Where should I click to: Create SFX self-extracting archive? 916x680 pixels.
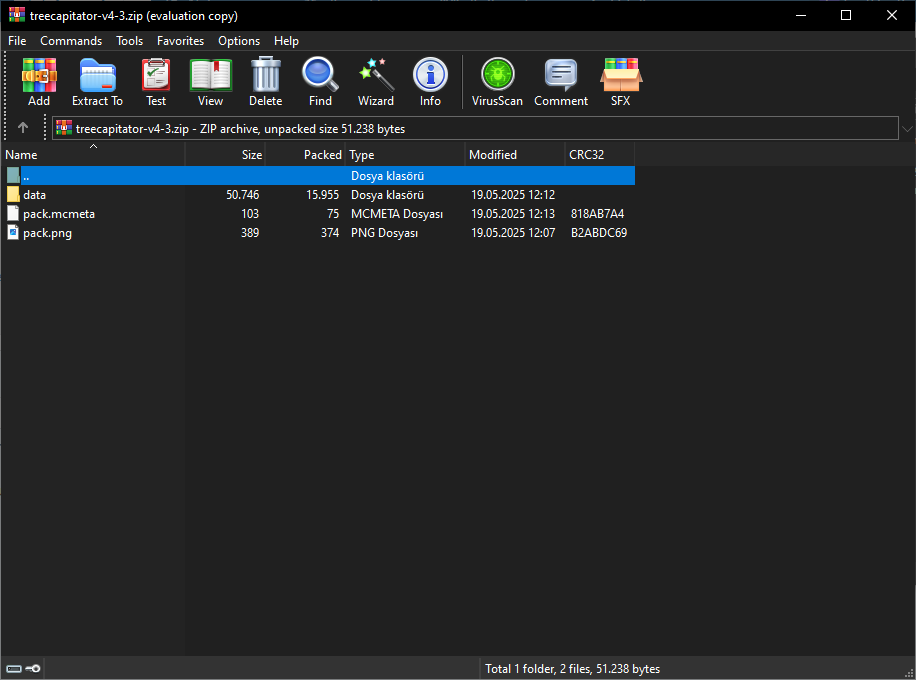[x=620, y=81]
